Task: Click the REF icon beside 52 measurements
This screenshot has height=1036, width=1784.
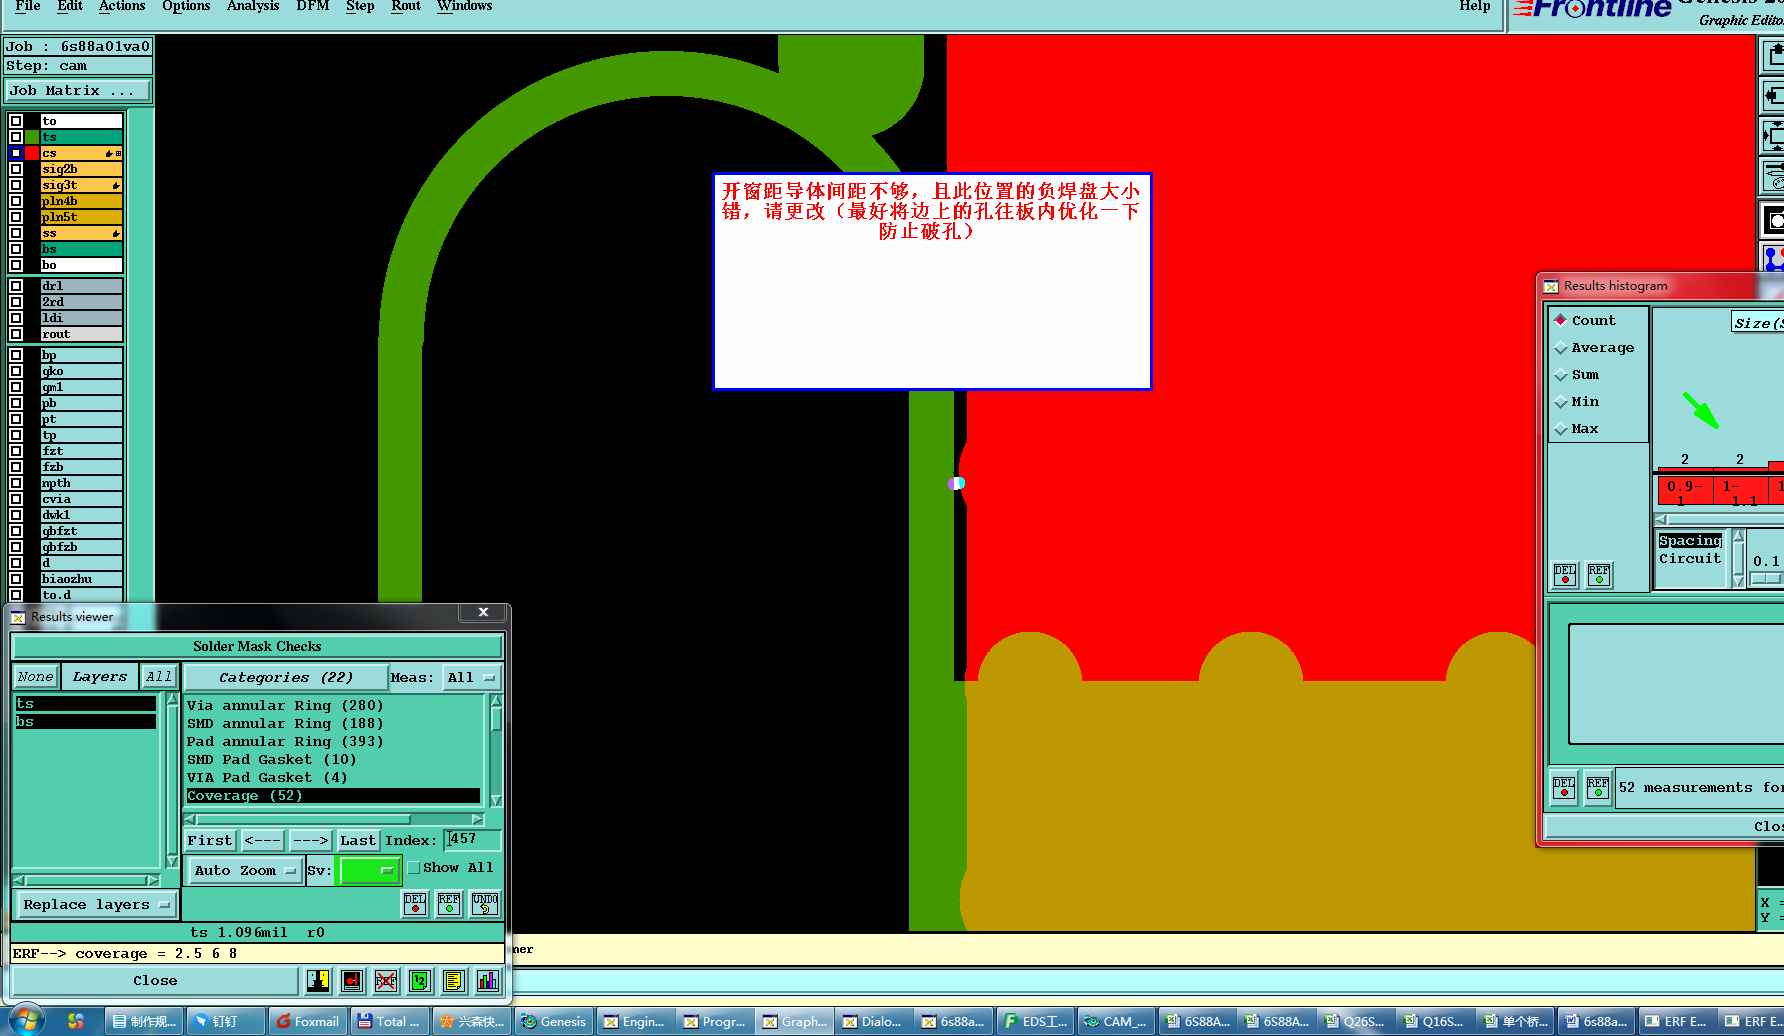Action: (x=1598, y=788)
